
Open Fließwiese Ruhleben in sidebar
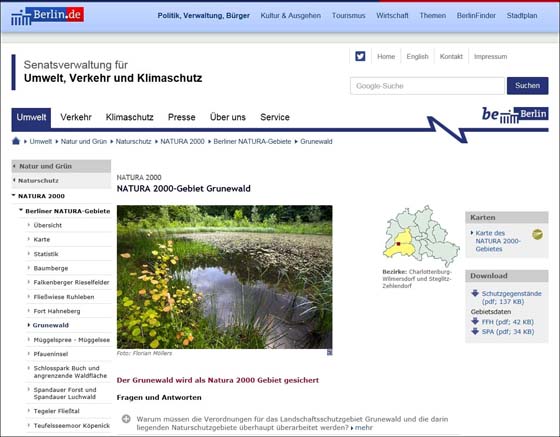[64, 297]
